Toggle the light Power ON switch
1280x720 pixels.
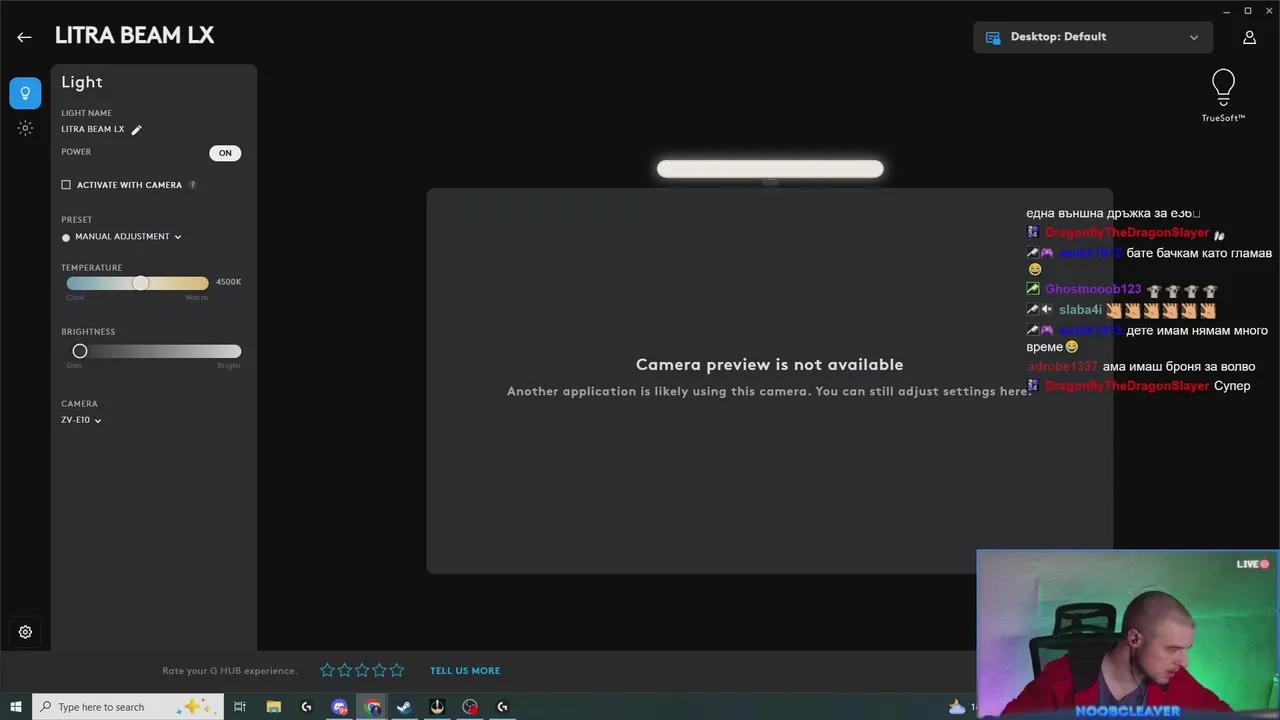click(x=225, y=153)
